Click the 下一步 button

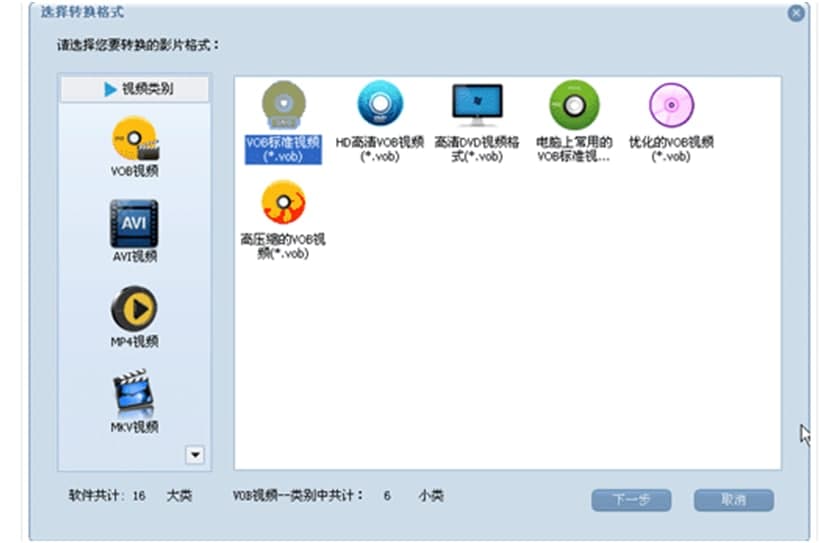[631, 500]
